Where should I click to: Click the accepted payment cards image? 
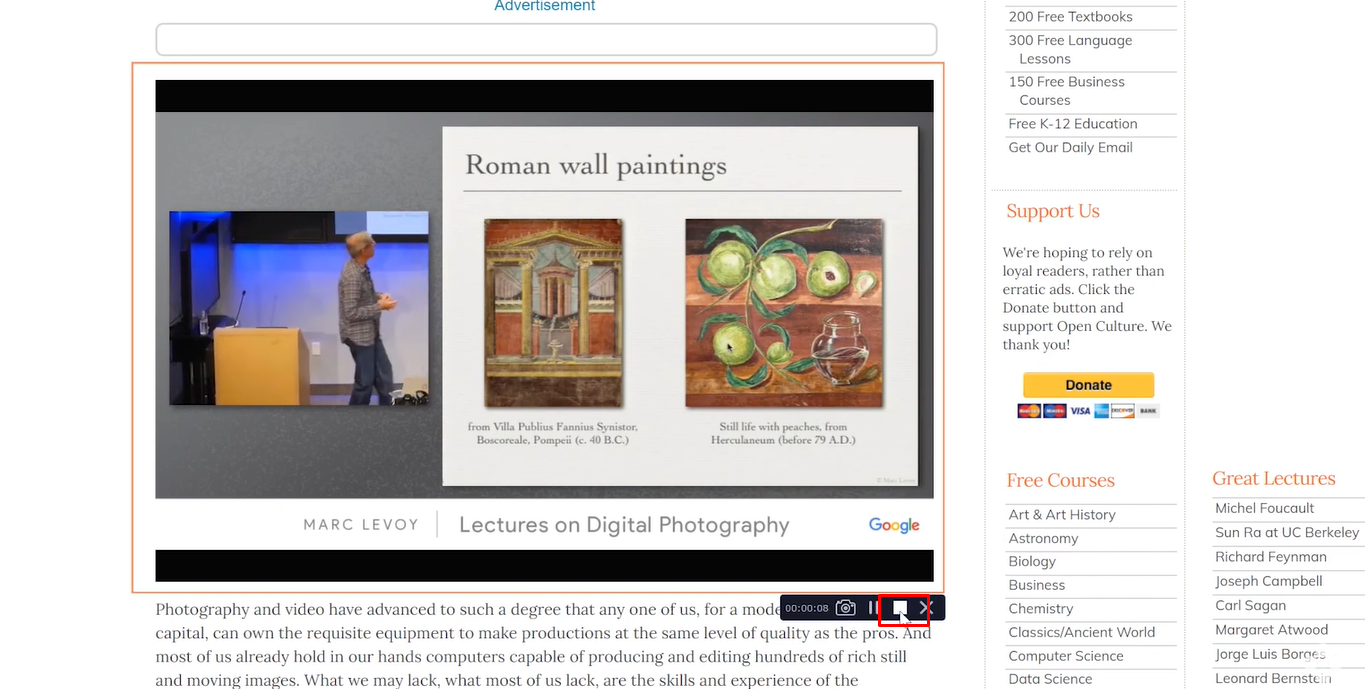[1088, 411]
